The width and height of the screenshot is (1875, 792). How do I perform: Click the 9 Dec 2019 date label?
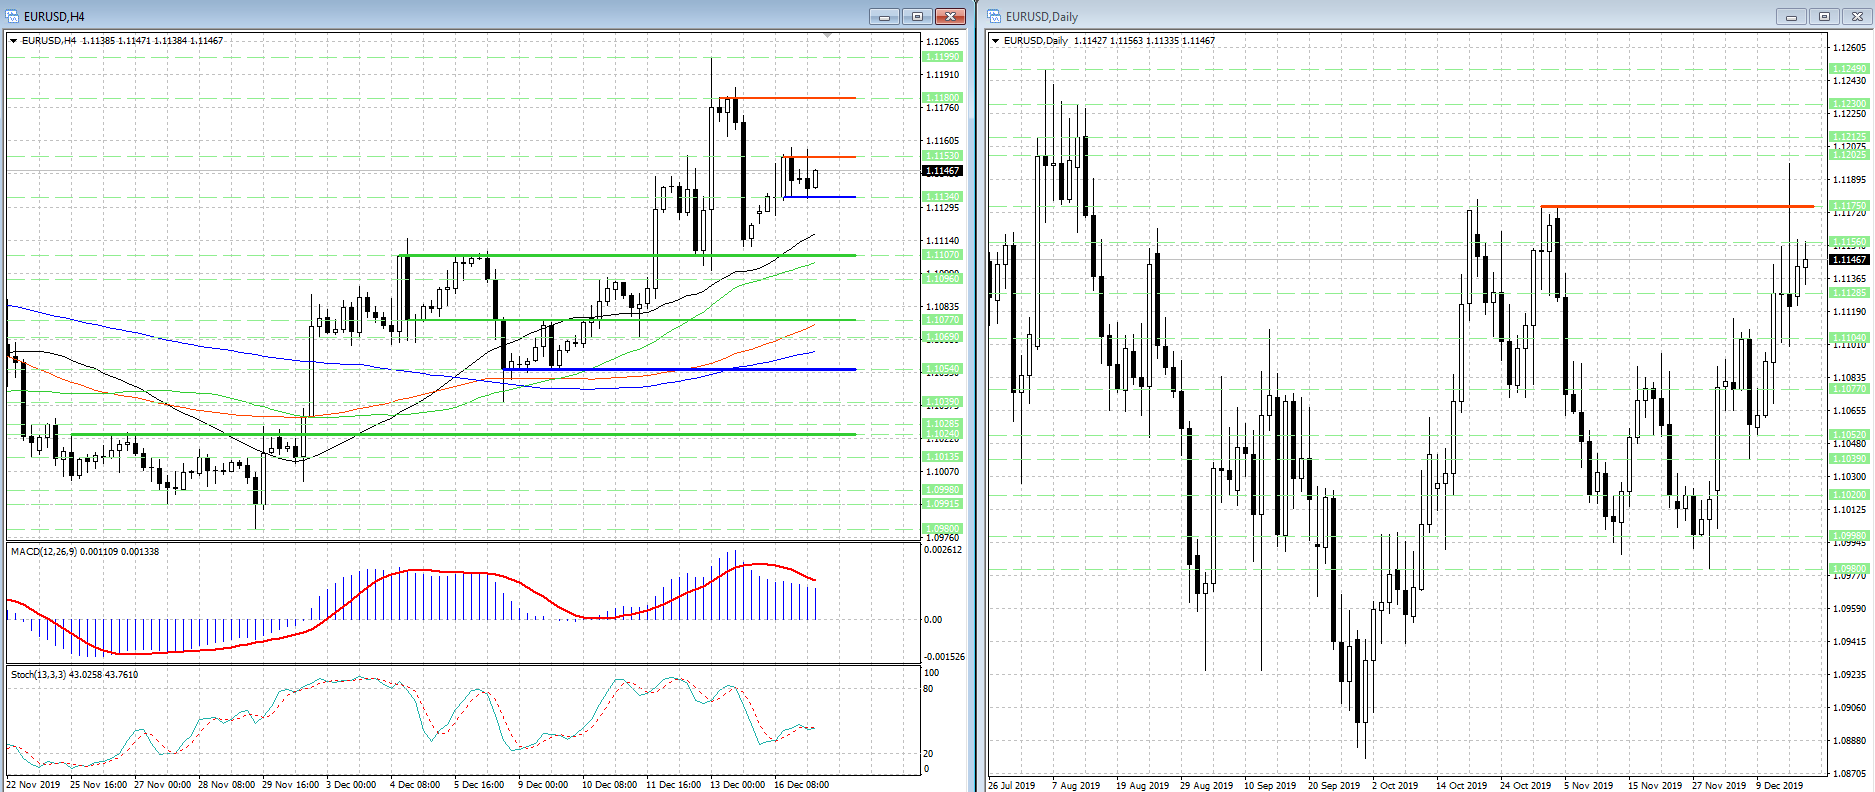pyautogui.click(x=1780, y=785)
